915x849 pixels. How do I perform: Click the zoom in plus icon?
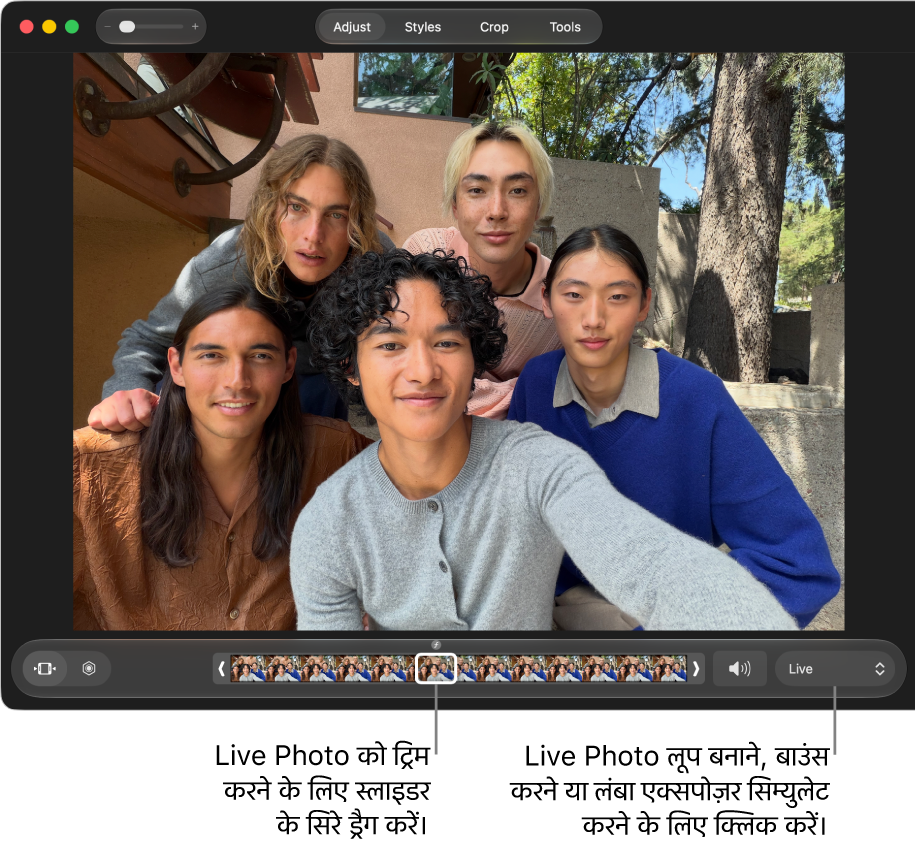click(195, 27)
